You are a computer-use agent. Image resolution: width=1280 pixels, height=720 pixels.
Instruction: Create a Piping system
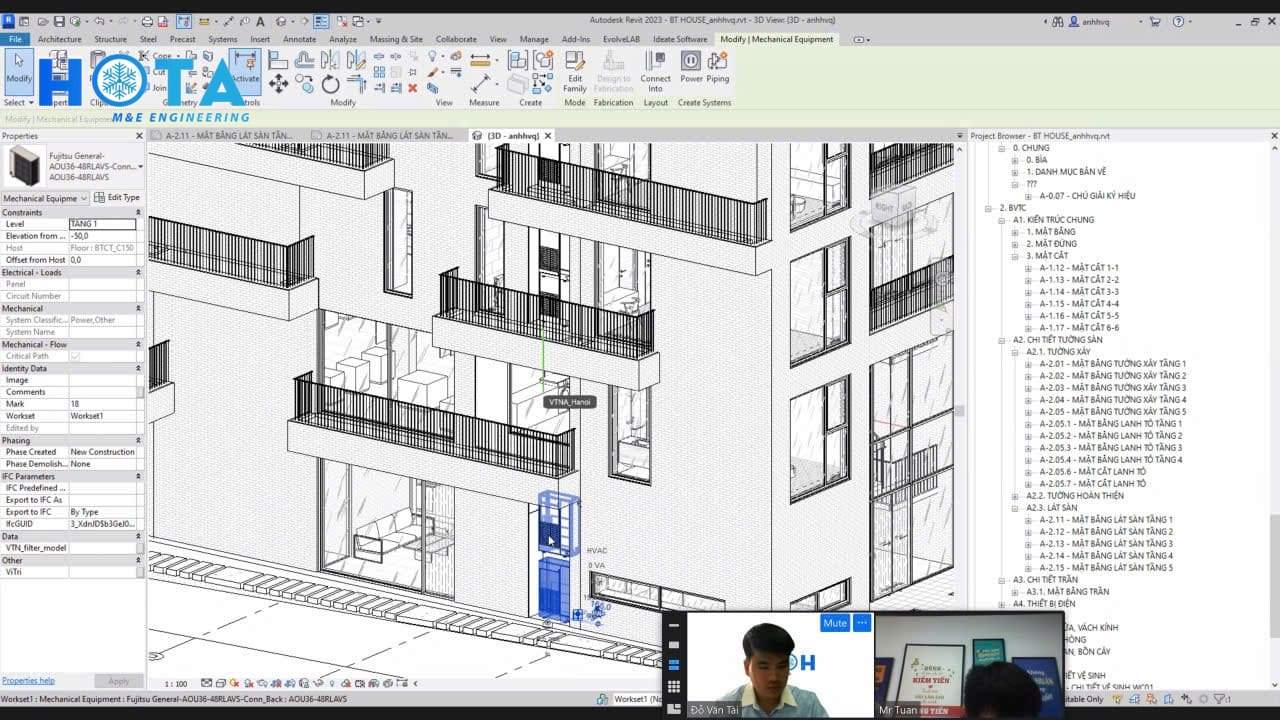(718, 67)
